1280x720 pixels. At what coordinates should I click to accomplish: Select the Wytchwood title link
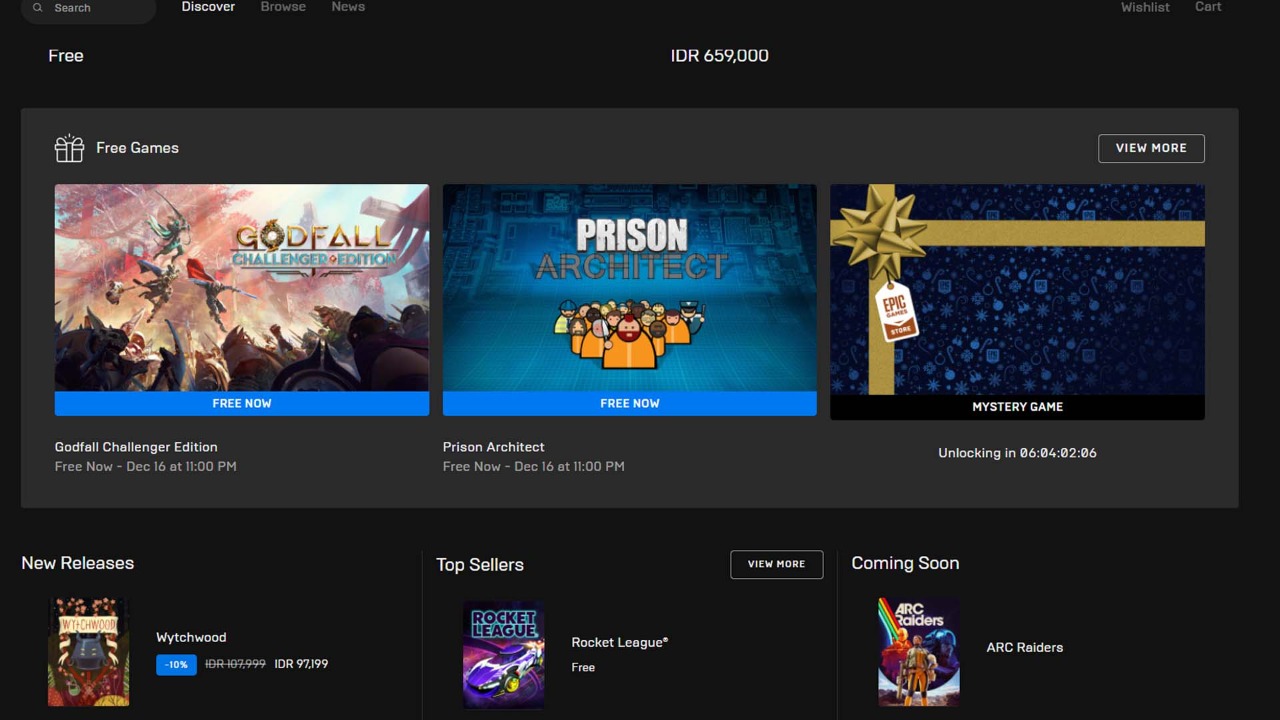coord(191,637)
